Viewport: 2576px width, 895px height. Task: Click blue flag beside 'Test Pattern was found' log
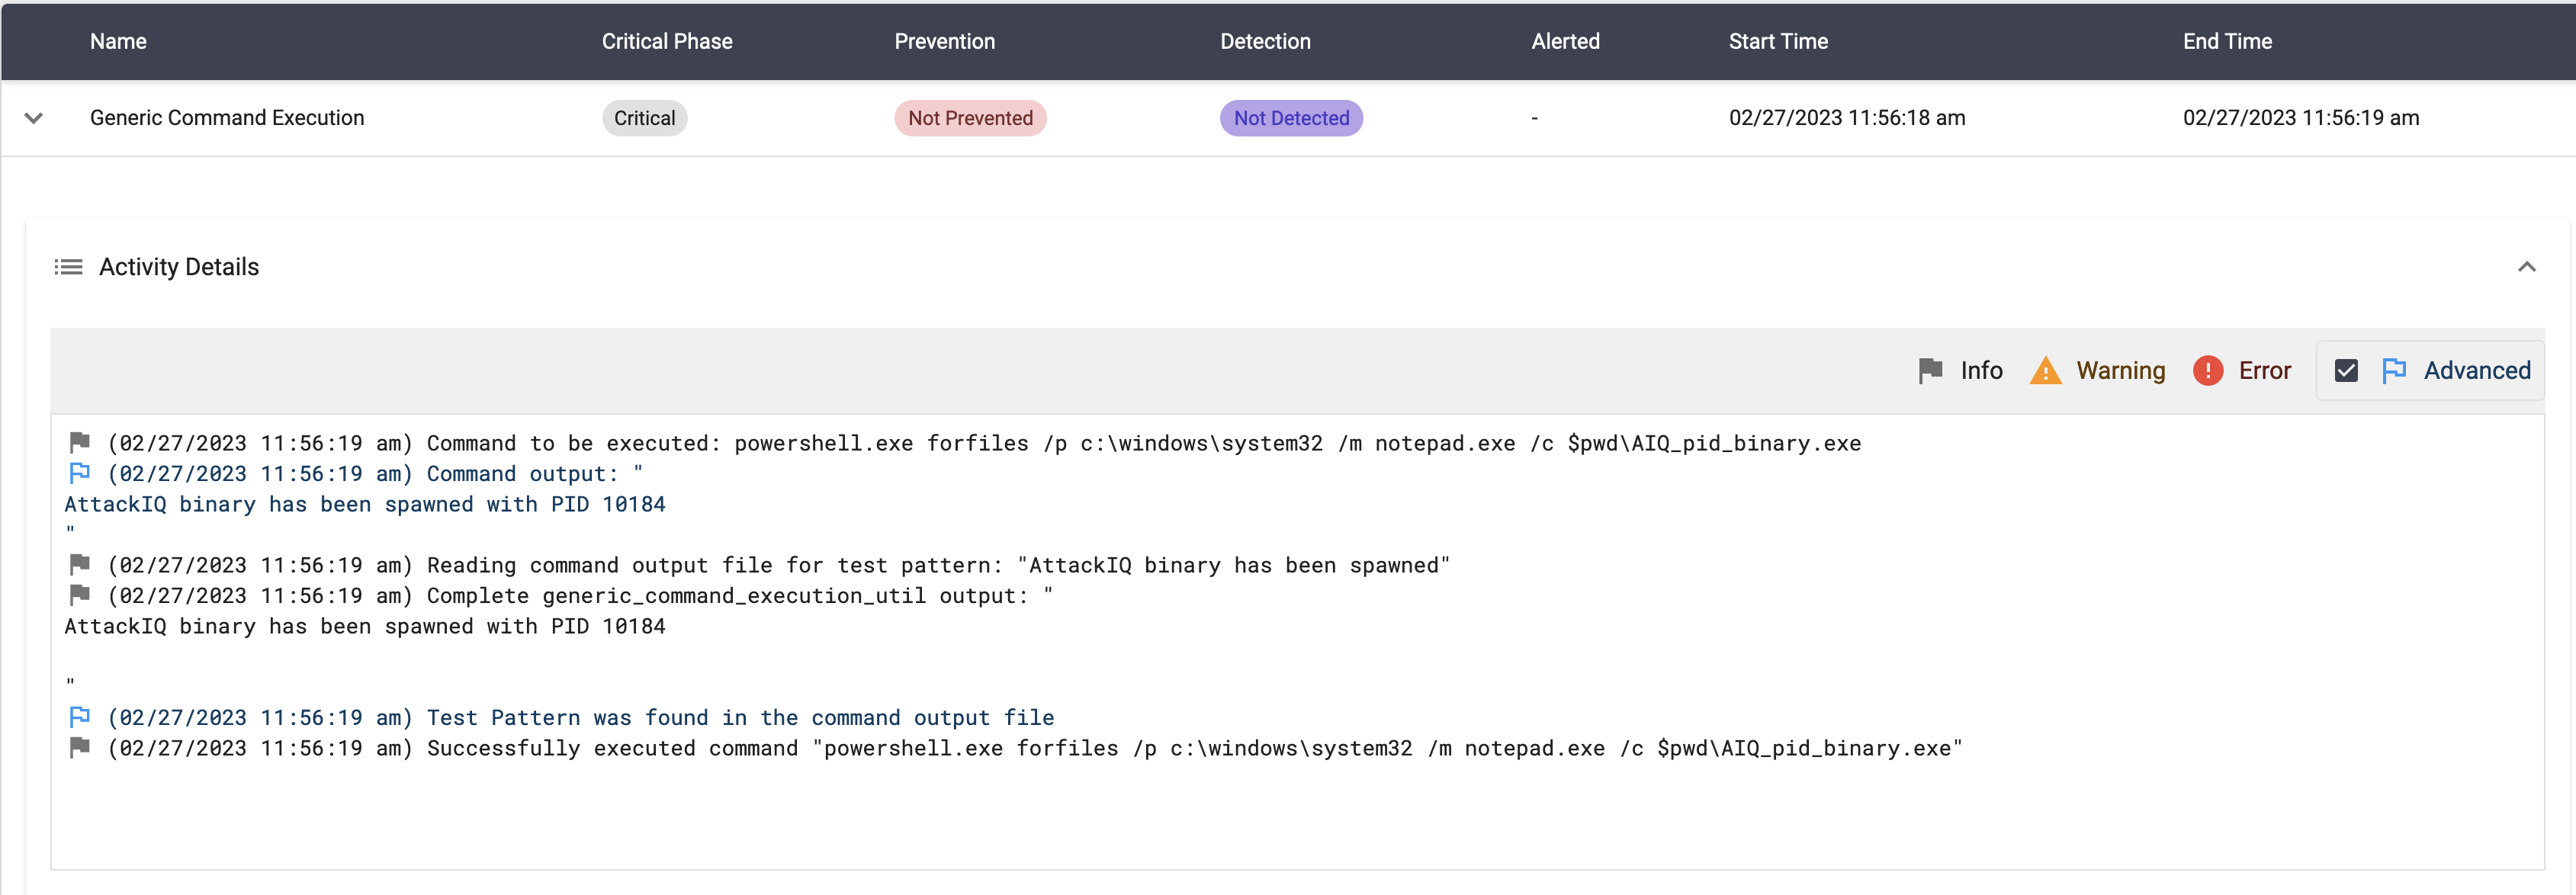[x=80, y=717]
